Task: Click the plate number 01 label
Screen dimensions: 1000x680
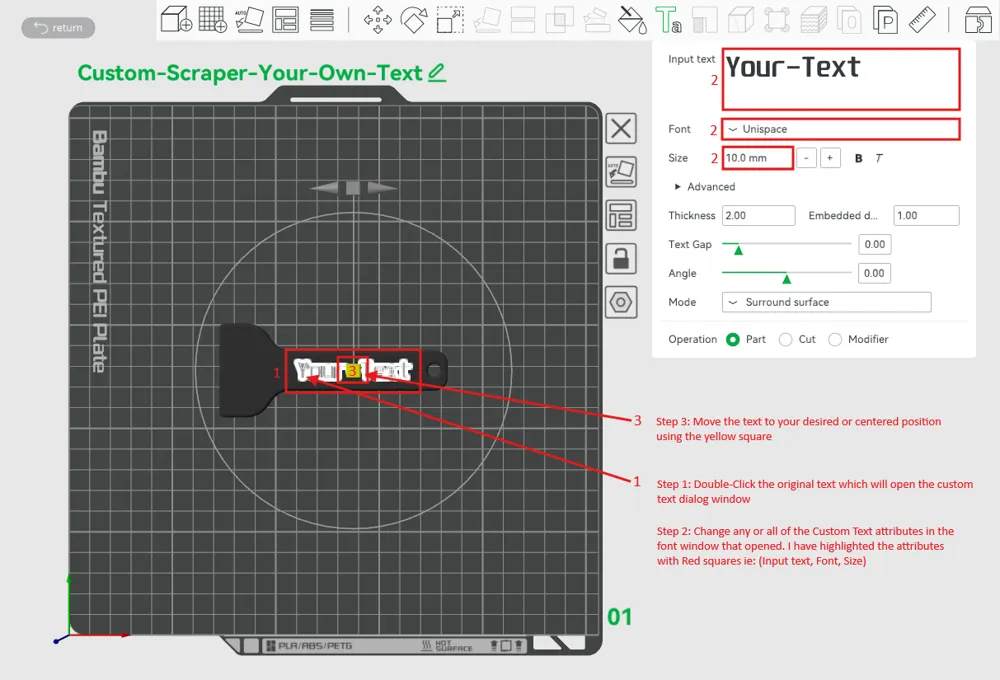Action: [x=619, y=617]
